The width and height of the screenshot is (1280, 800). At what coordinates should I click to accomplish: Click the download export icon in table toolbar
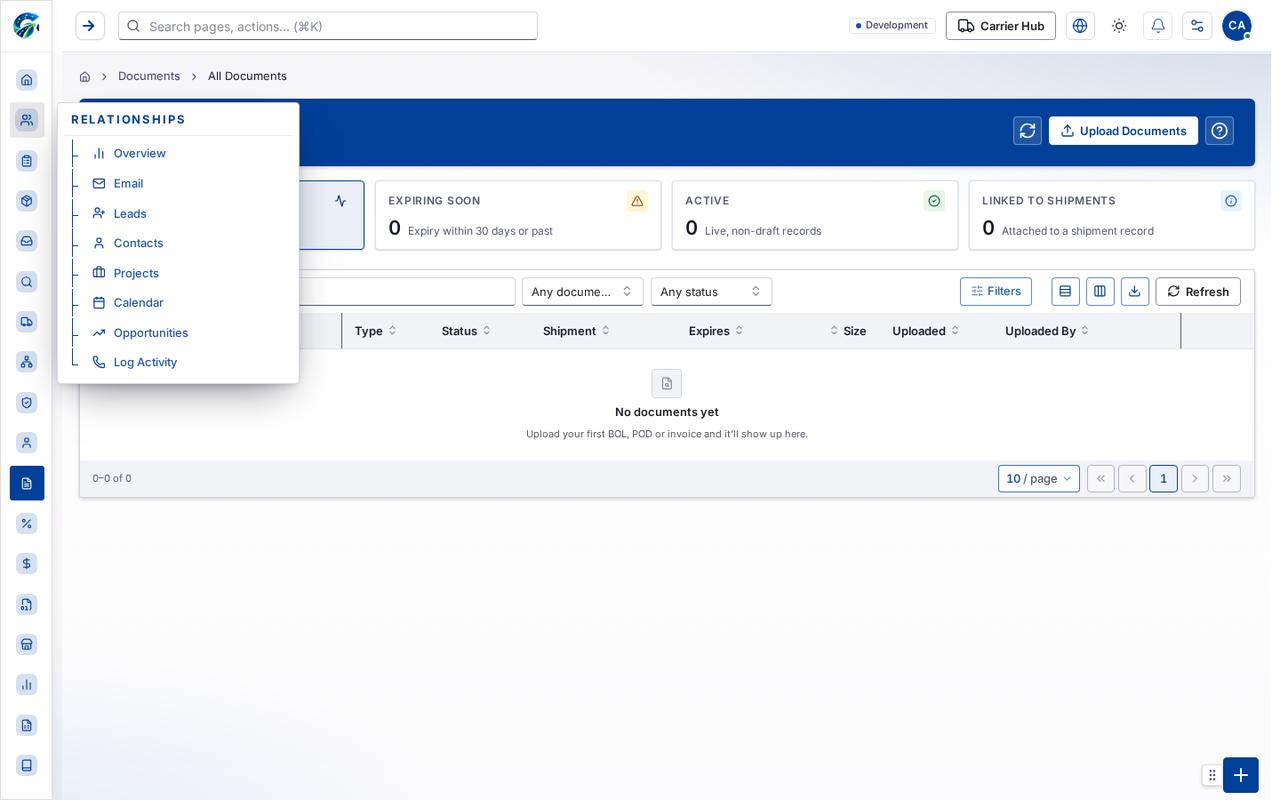(x=1135, y=292)
